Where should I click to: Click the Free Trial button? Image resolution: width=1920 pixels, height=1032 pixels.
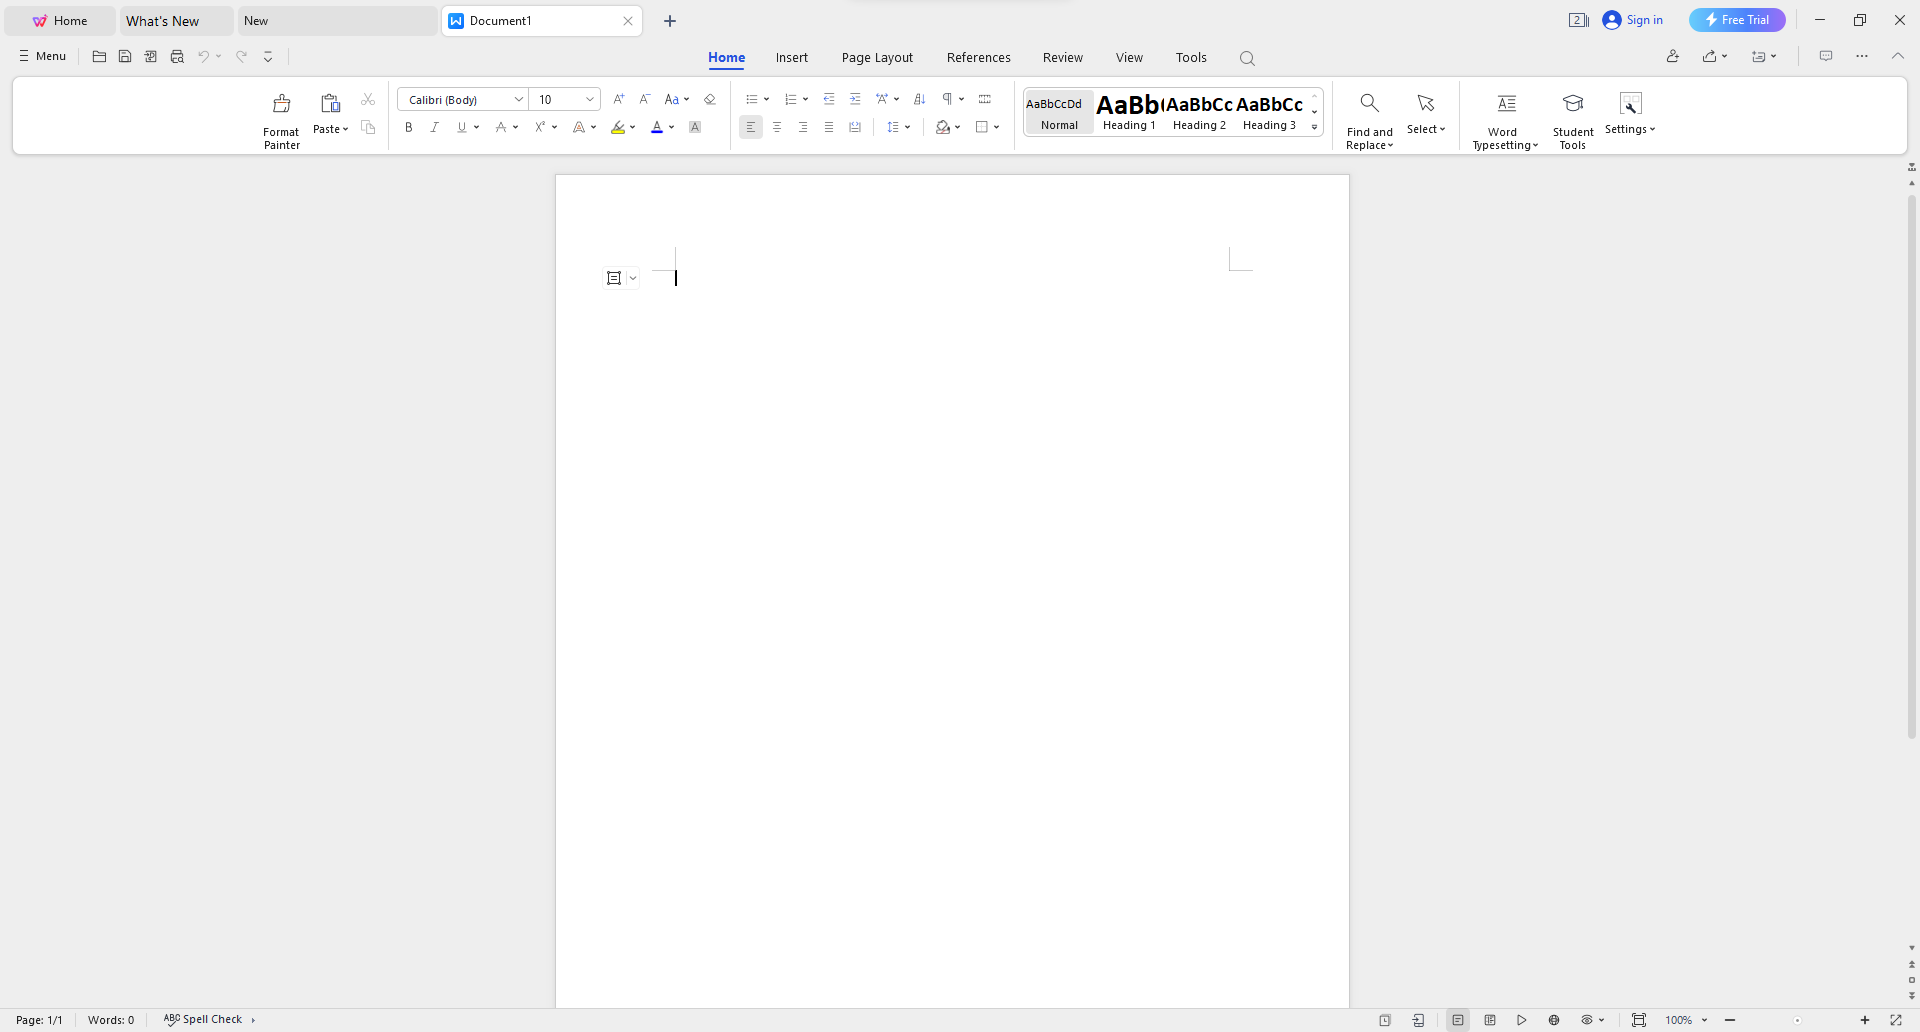(1736, 20)
